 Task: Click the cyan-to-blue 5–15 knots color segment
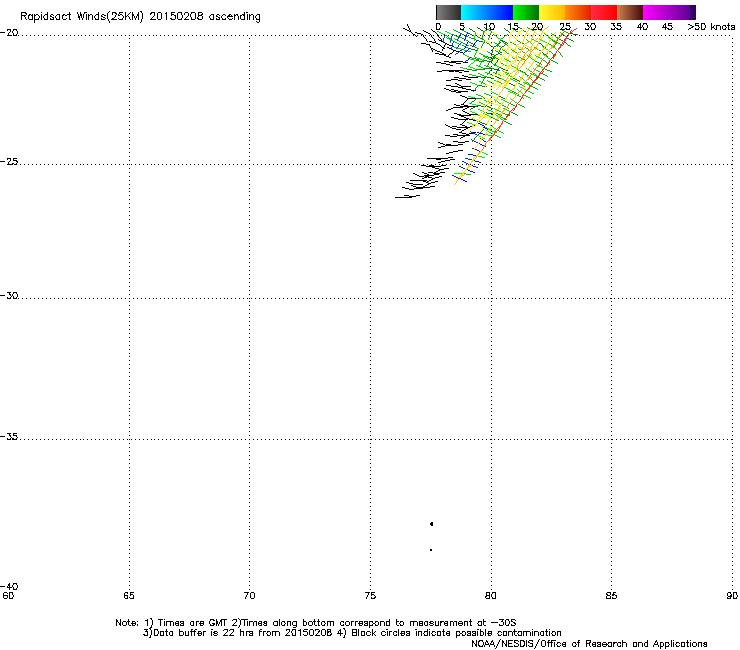point(487,12)
